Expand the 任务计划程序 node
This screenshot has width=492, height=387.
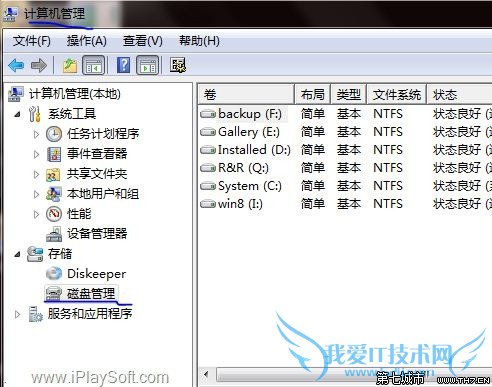[36, 134]
